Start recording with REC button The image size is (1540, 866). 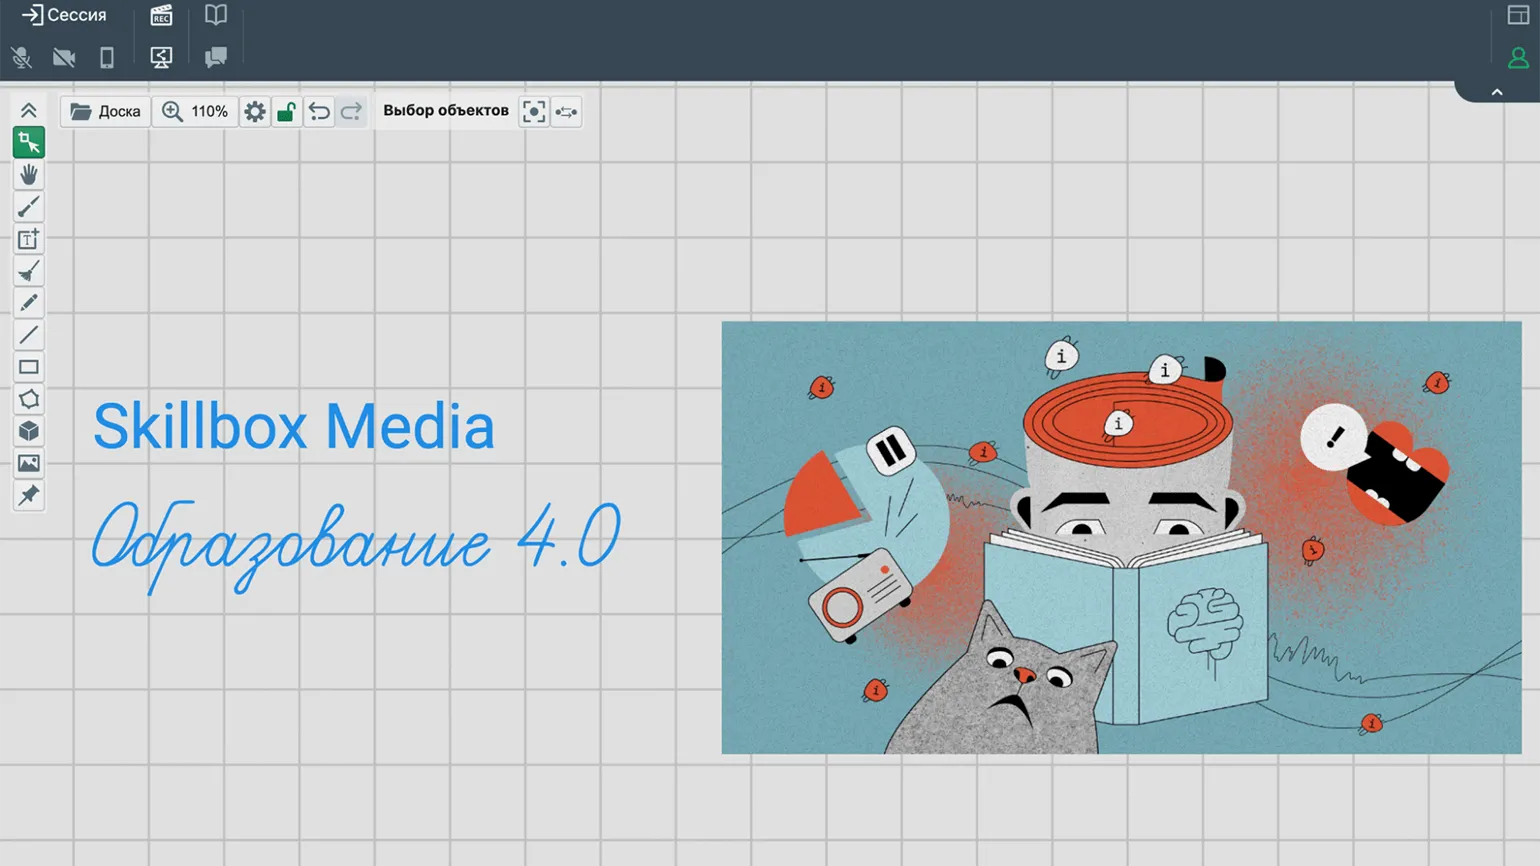point(161,15)
